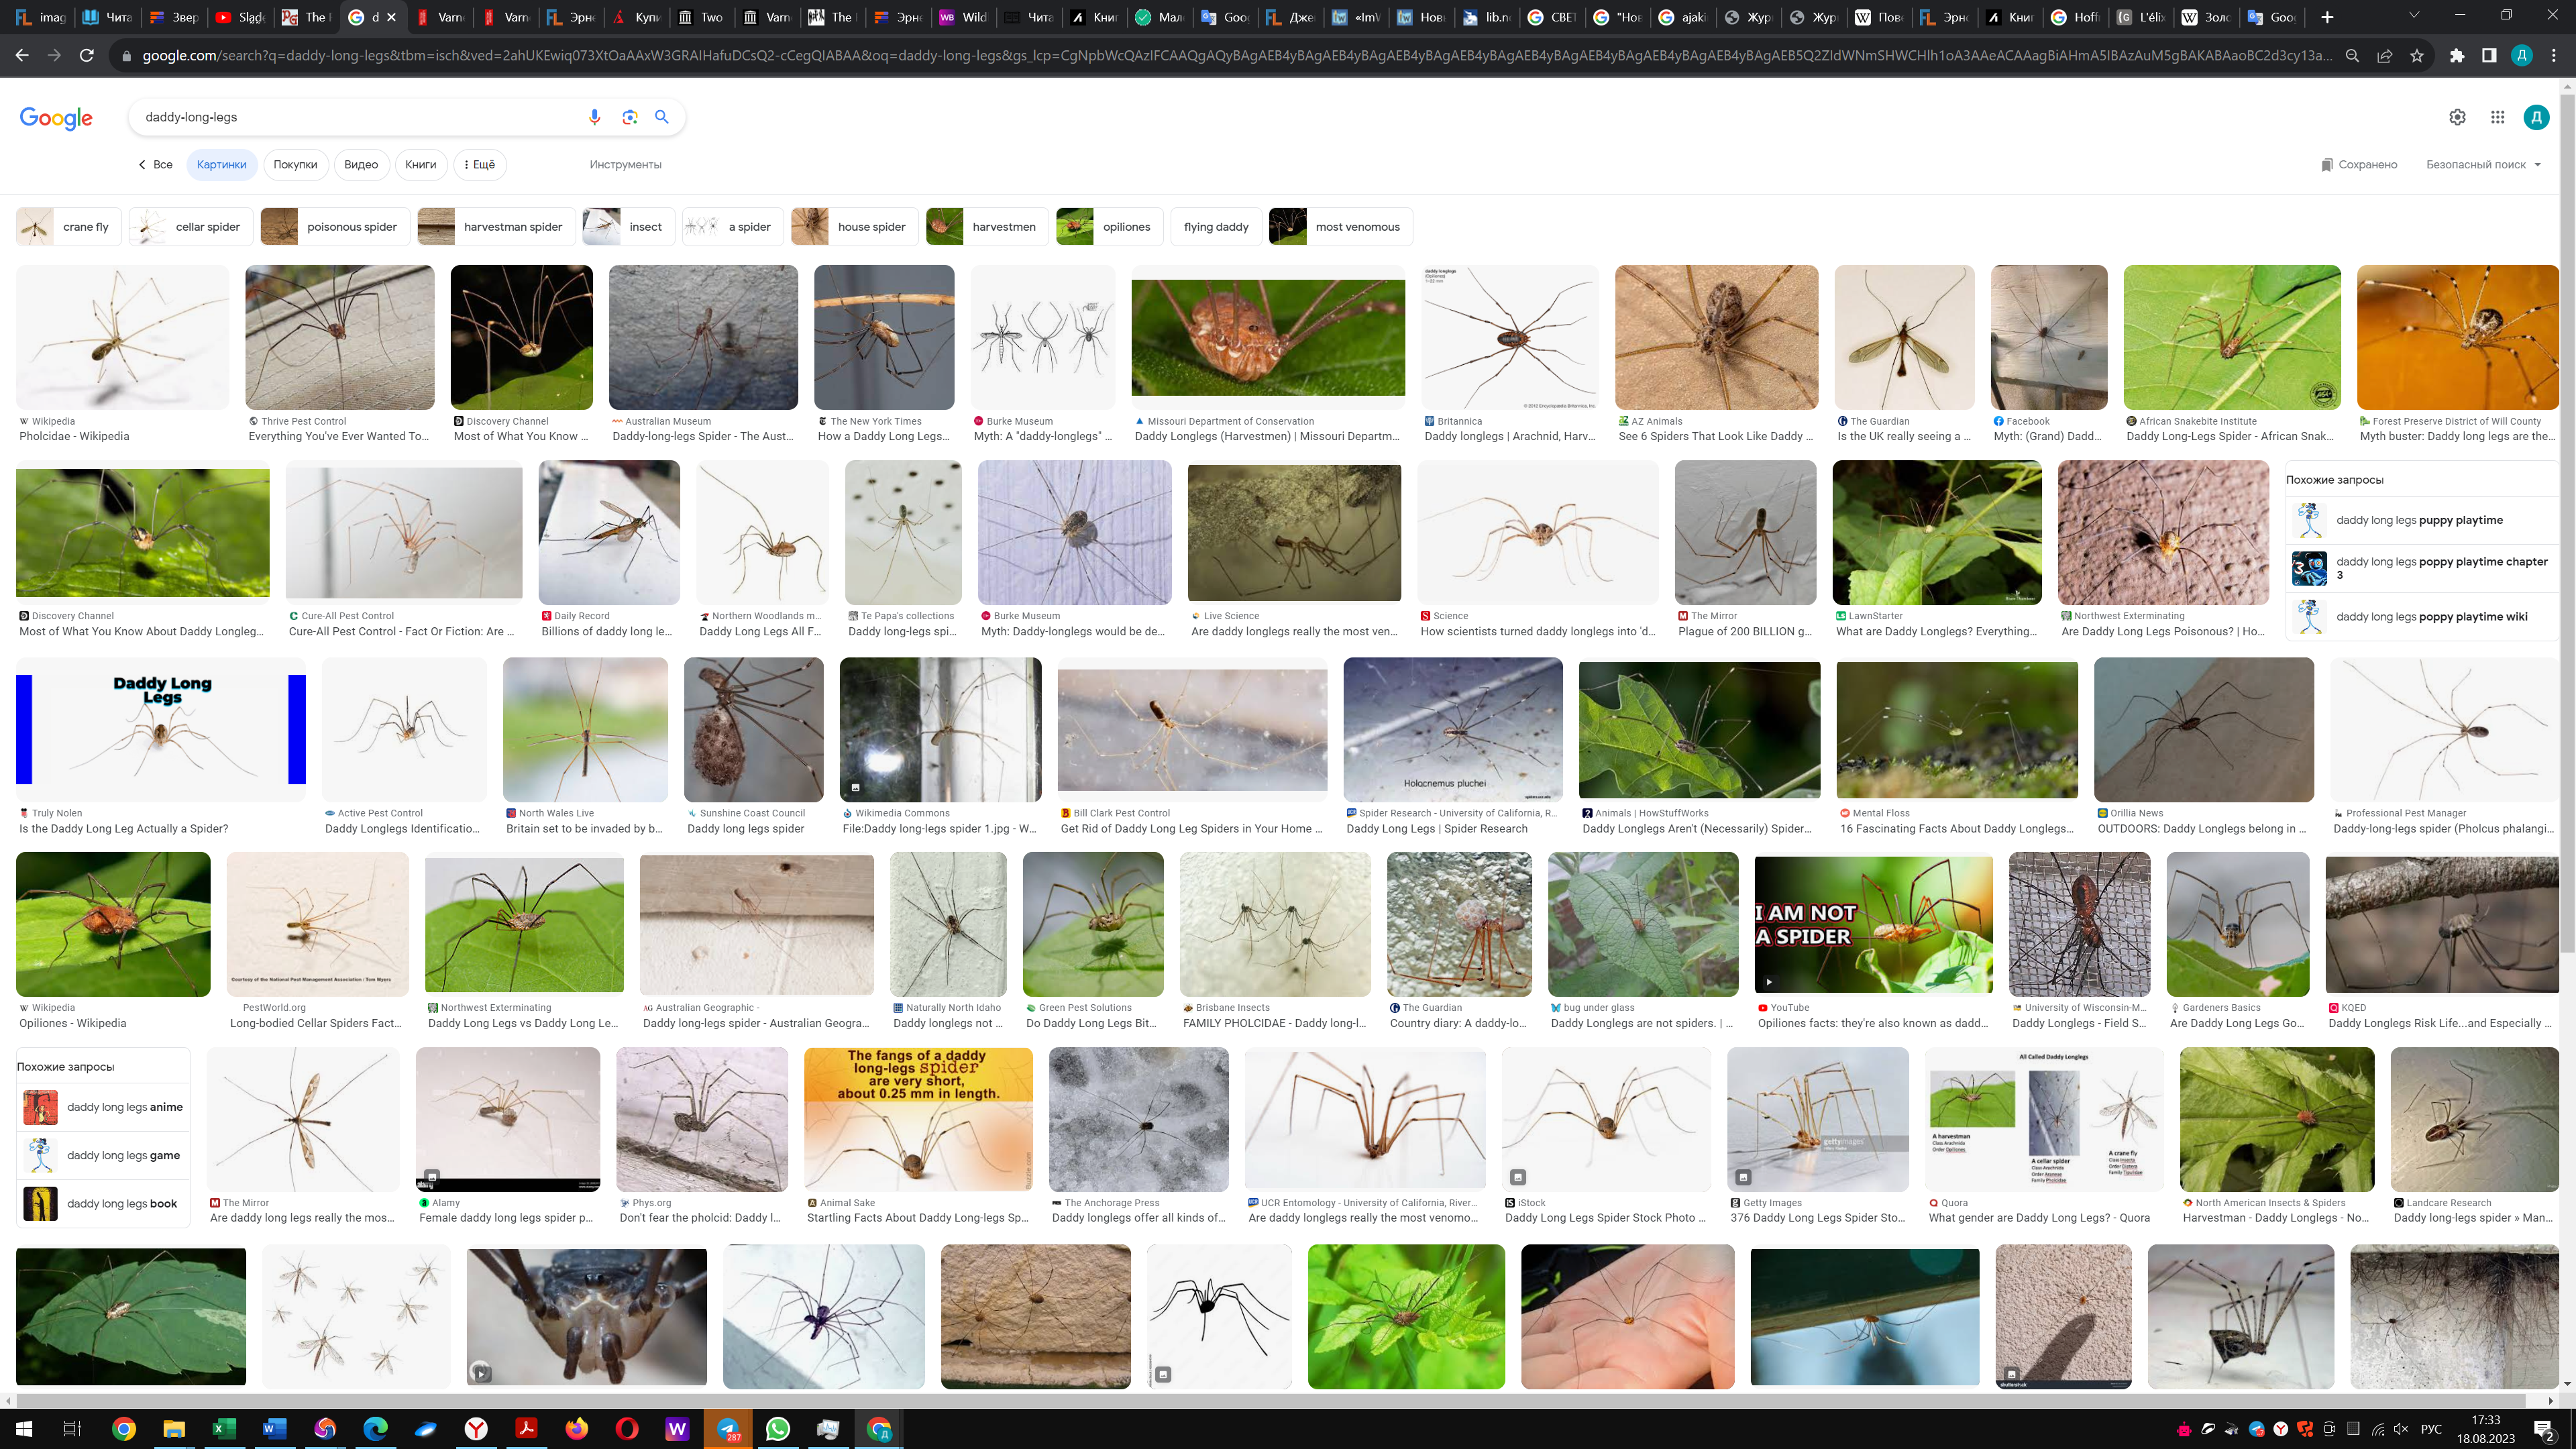The image size is (2576, 1449).
Task: Switch to the Видео tab
Action: (361, 164)
